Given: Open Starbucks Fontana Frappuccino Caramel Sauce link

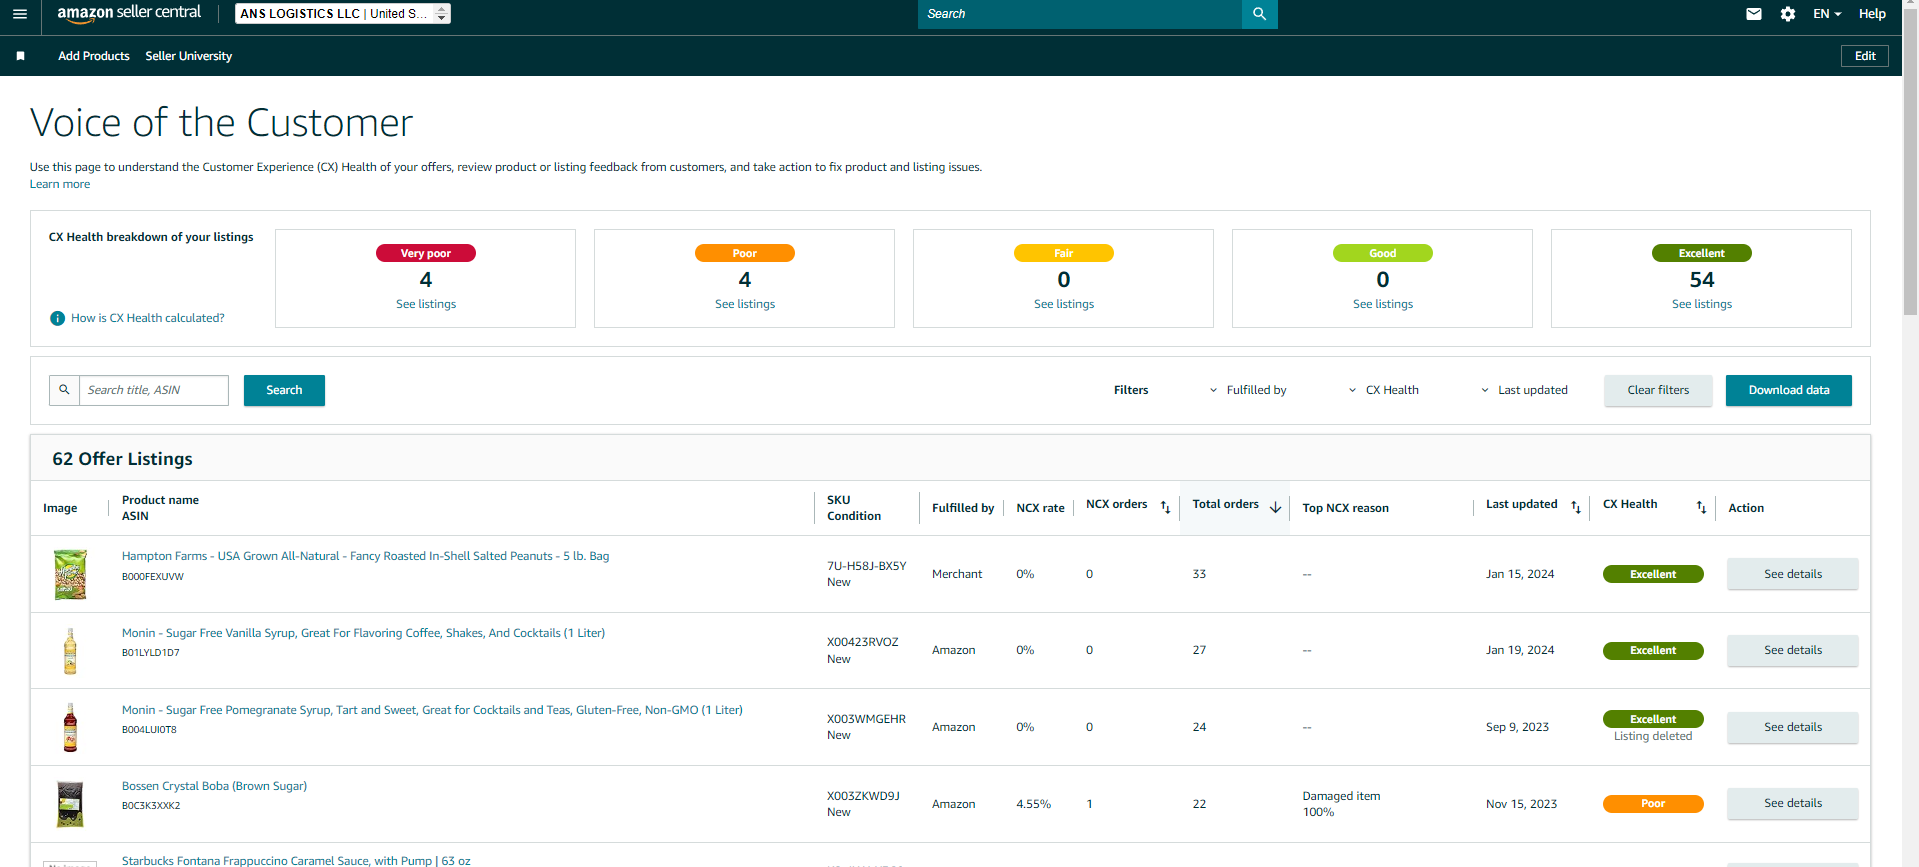Looking at the screenshot, I should tap(296, 861).
